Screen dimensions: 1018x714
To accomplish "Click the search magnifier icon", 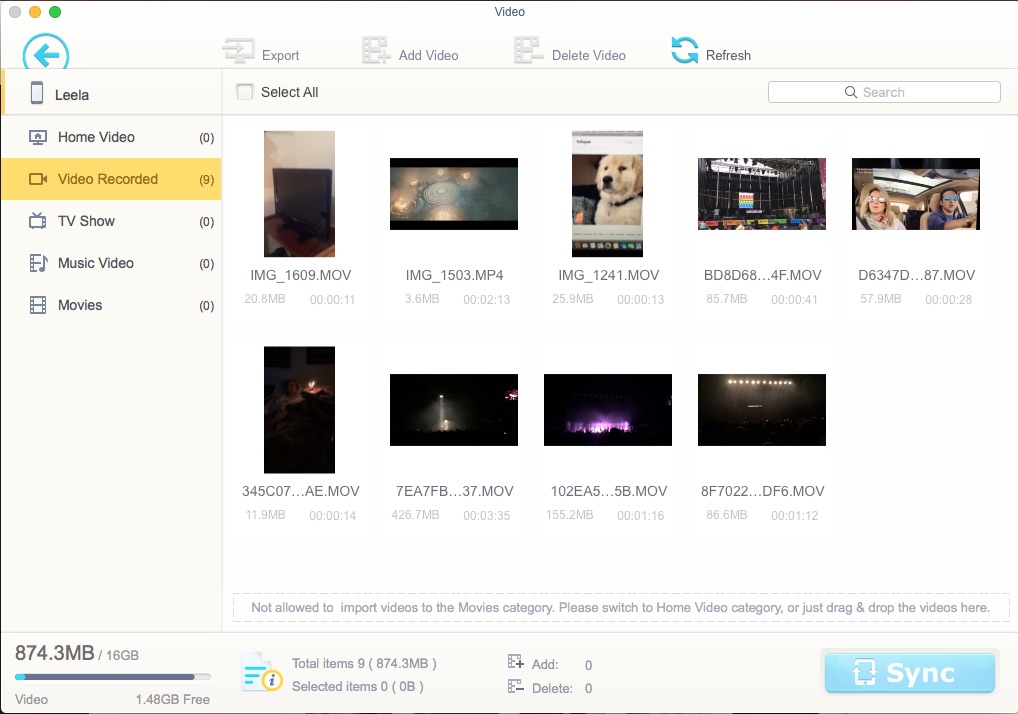I will 850,92.
